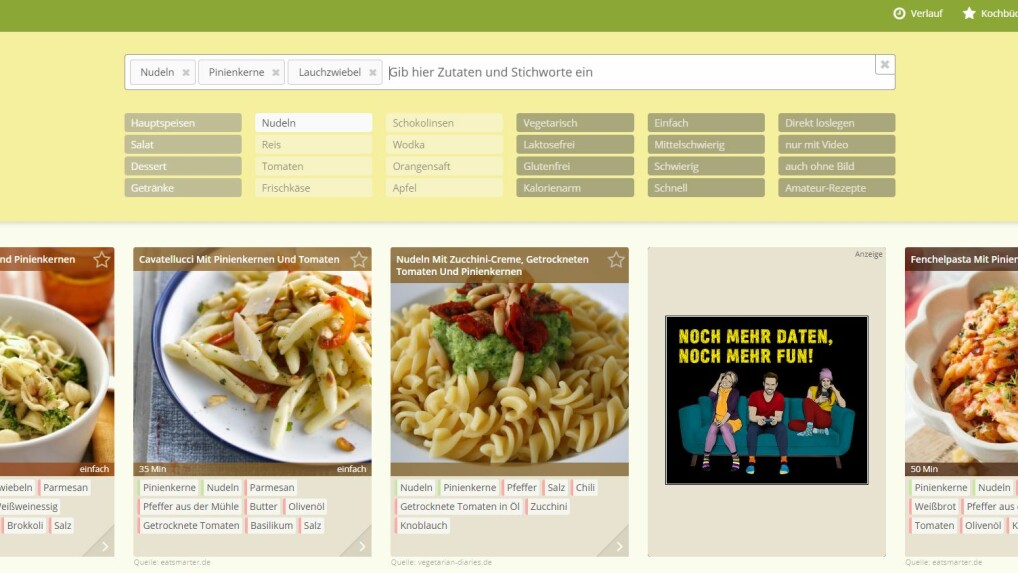Click Weißbrot ingredient tag
This screenshot has width=1018, height=573.
pos(934,506)
